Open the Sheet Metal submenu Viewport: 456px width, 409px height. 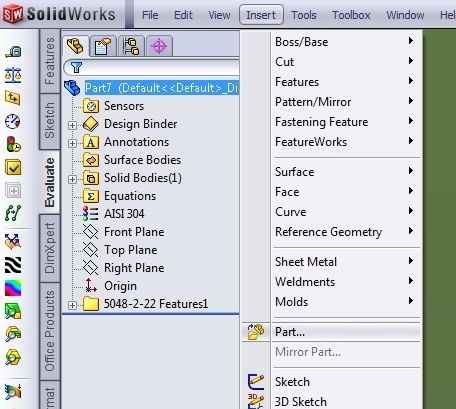347,262
